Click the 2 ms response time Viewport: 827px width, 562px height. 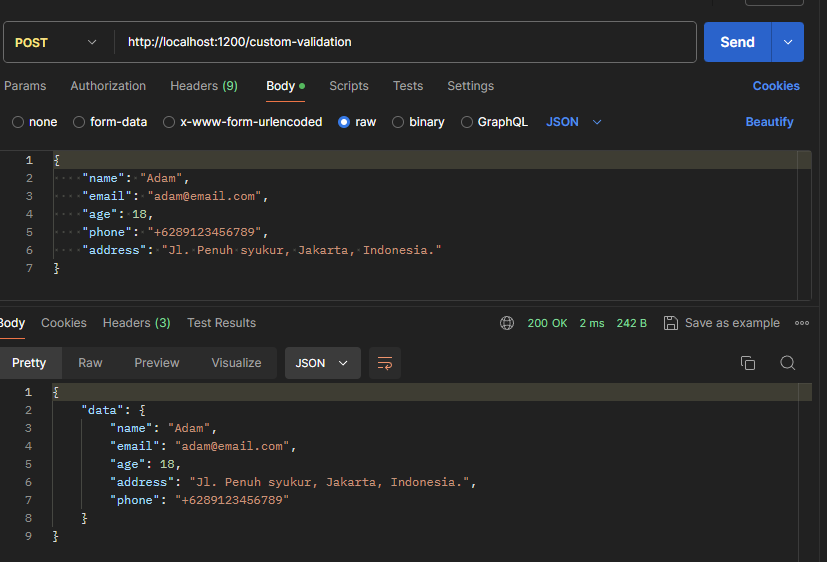[592, 323]
